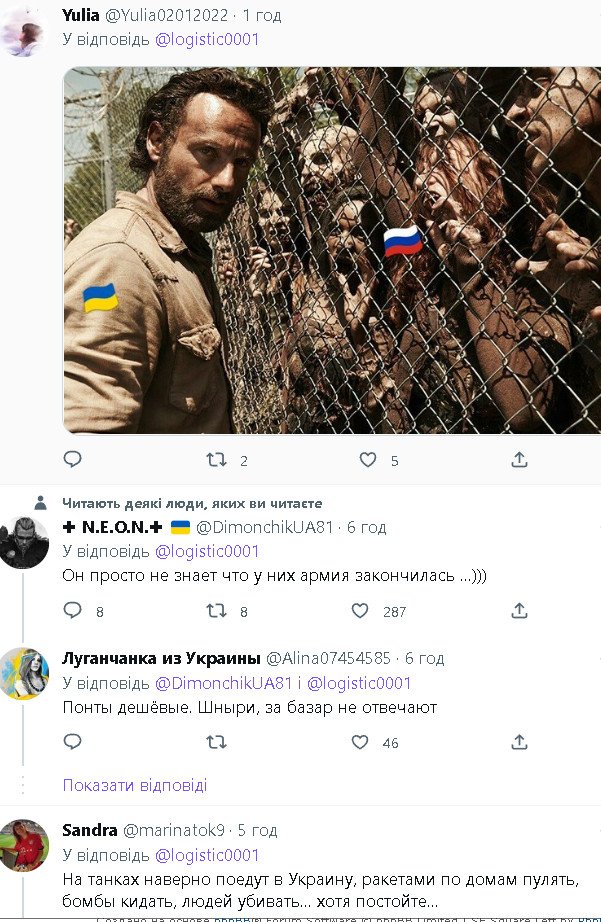Retweet the N.E.O.N. tweet

click(x=216, y=610)
